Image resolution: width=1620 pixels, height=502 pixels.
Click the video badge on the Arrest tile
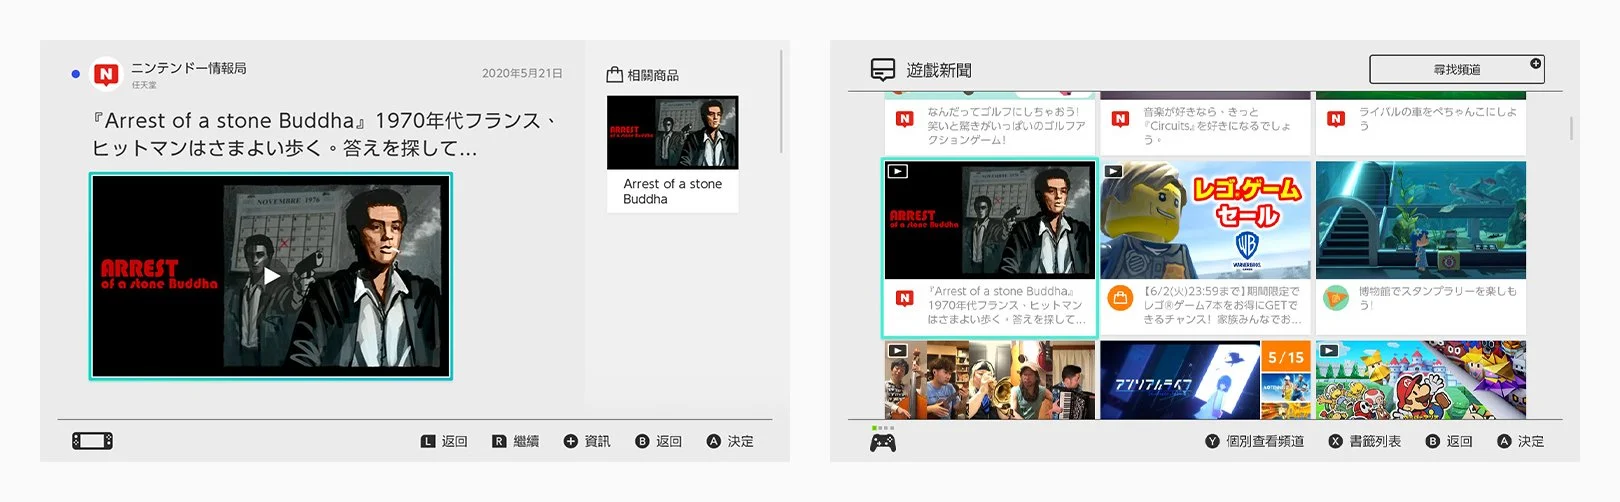[x=898, y=172]
